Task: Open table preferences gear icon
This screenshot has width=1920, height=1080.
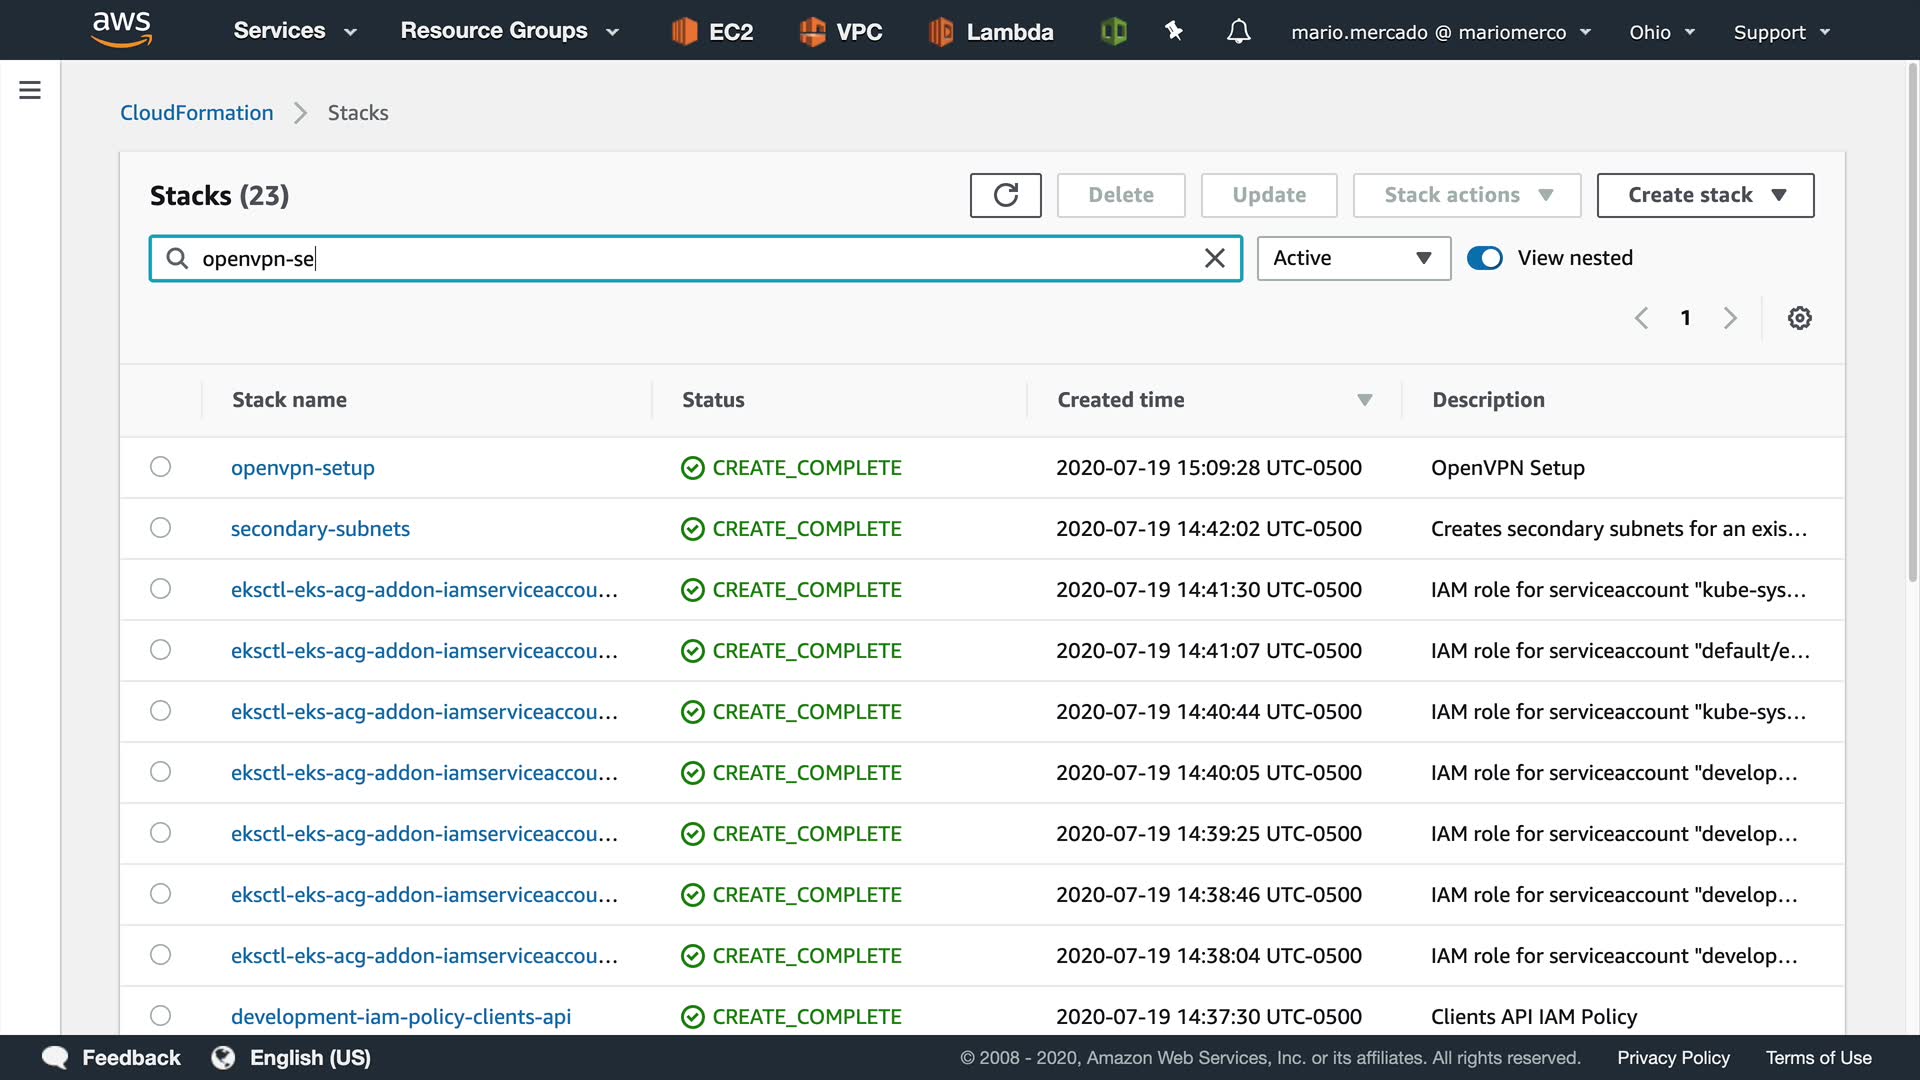Action: pos(1799,318)
